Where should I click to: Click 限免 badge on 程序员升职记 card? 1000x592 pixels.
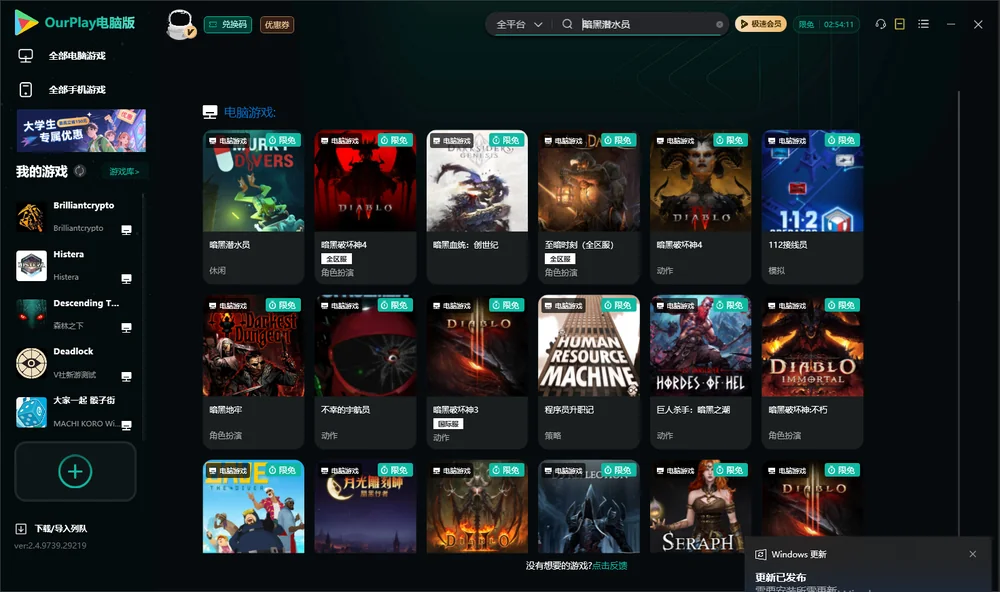(x=619, y=305)
